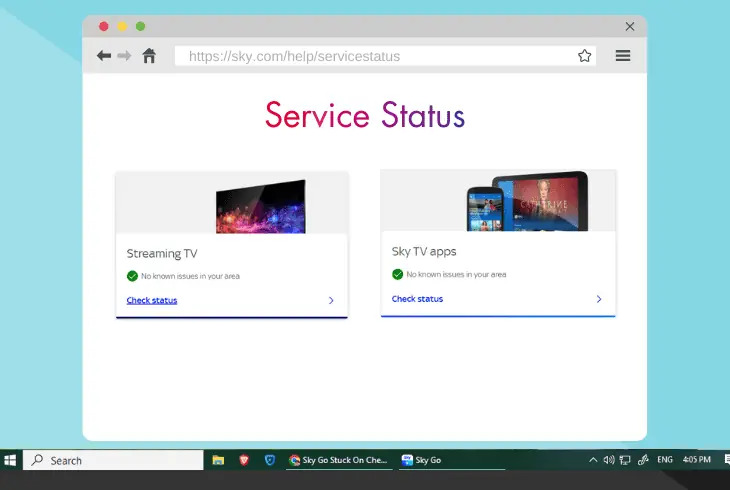This screenshot has height=490, width=730.
Task: Click chevron arrow on Sky TV apps card
Action: (x=599, y=299)
